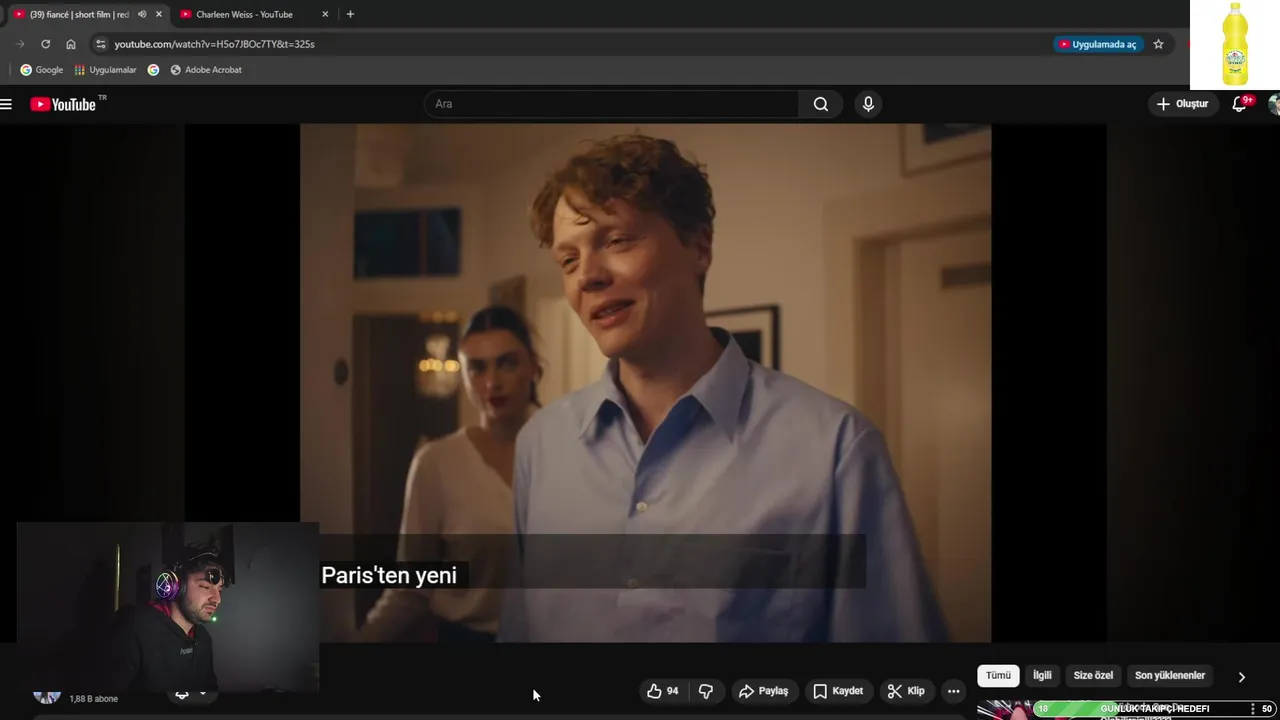Share the video via Paylaş
This screenshot has height=720, width=1280.
[764, 691]
